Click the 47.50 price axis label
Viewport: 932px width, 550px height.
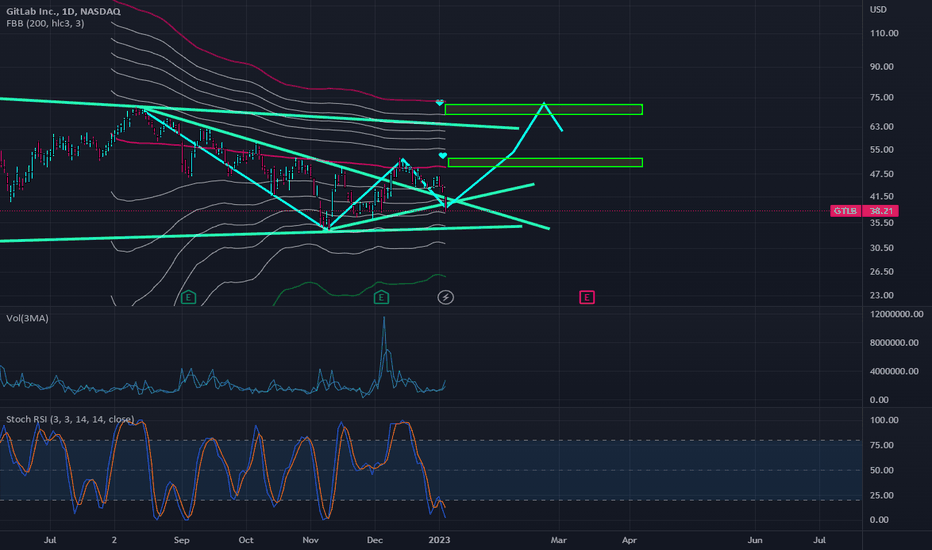point(881,174)
